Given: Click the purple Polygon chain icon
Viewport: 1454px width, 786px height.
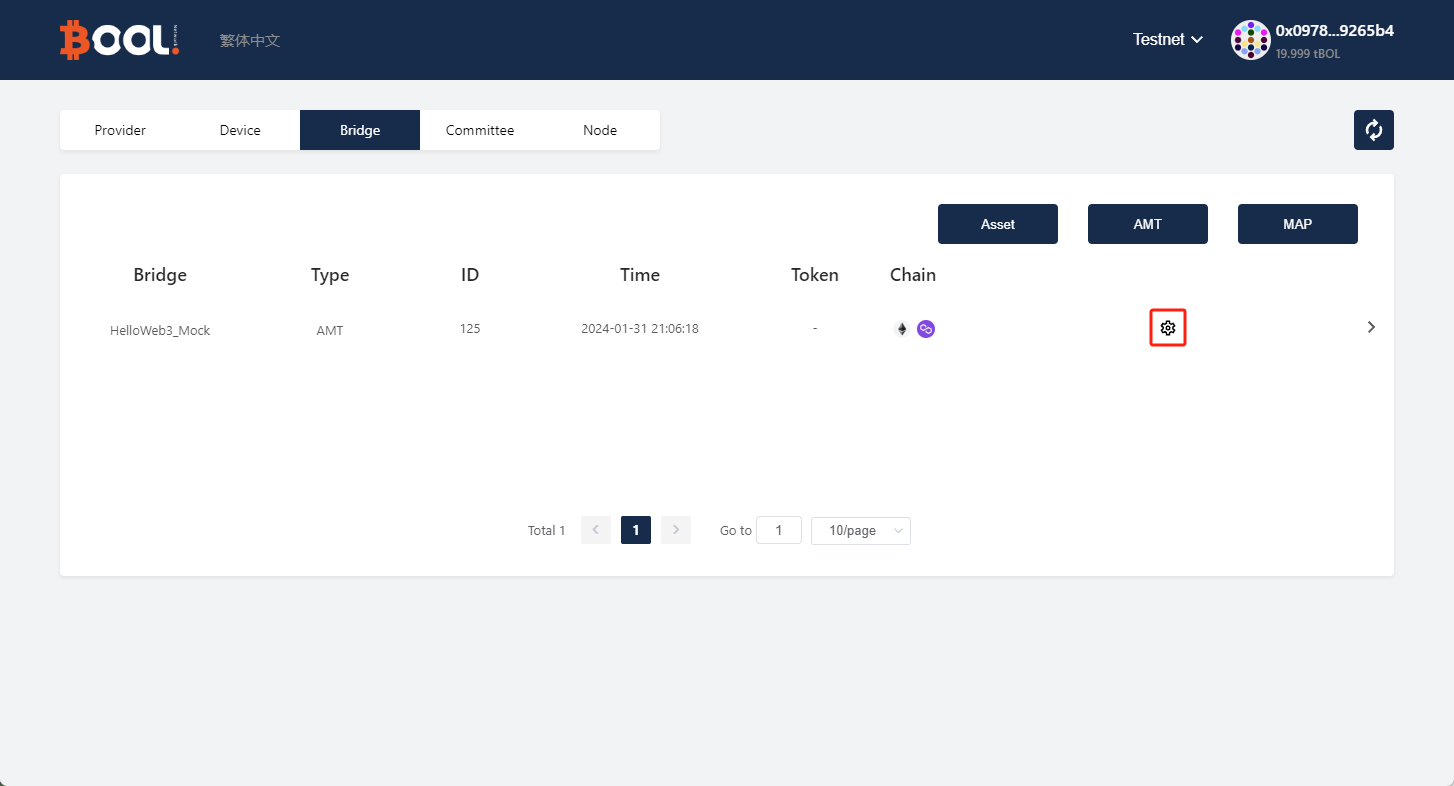Looking at the screenshot, I should pyautogui.click(x=926, y=329).
